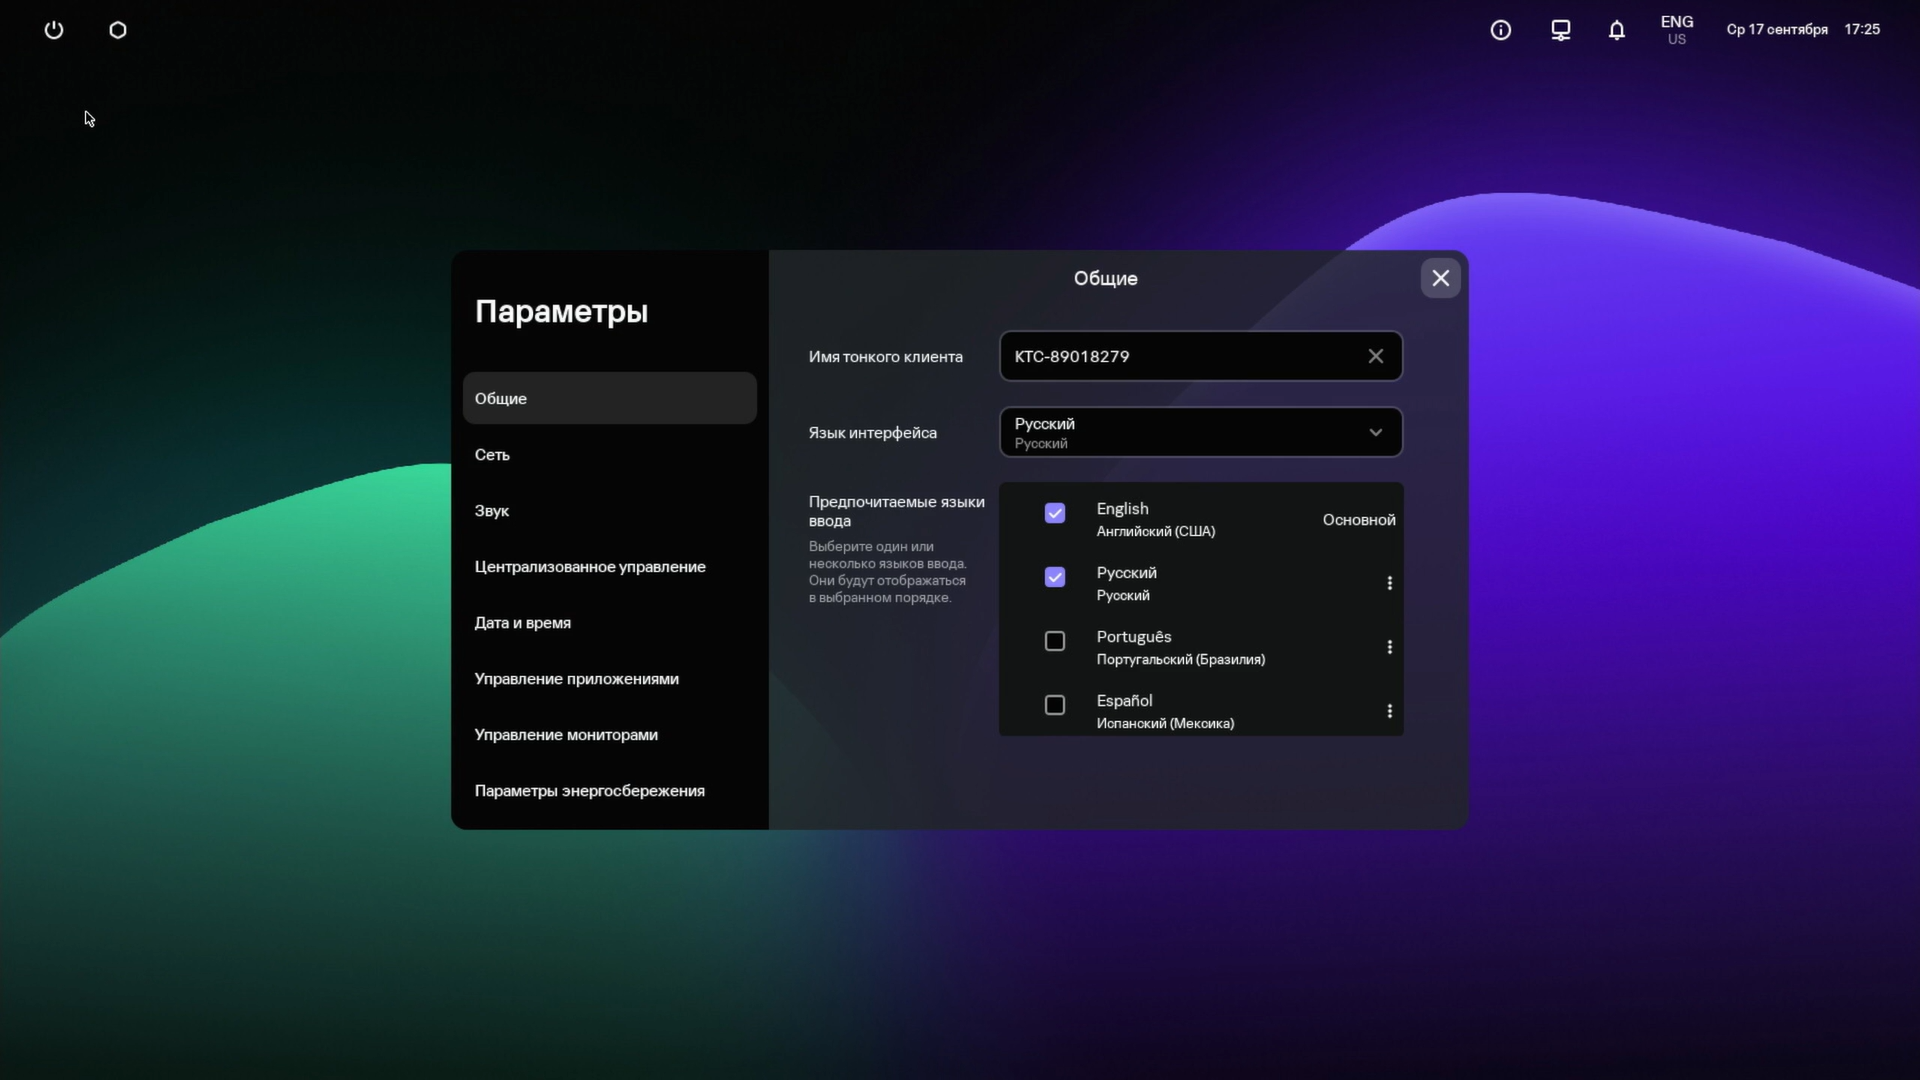Open the Сеть settings section
The image size is (1920, 1080).
coord(492,455)
